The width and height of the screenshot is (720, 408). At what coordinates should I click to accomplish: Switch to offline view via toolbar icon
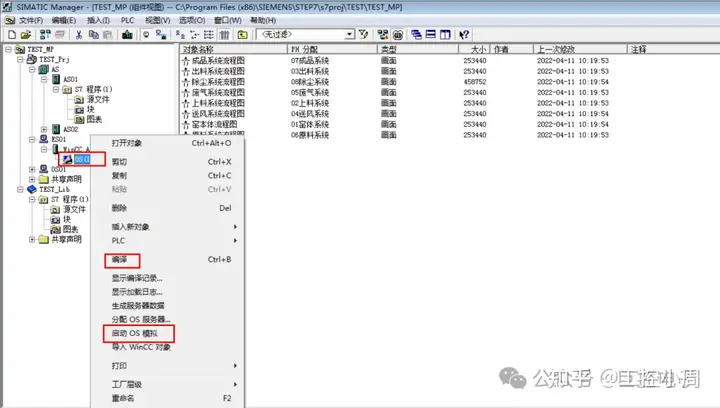click(x=146, y=34)
